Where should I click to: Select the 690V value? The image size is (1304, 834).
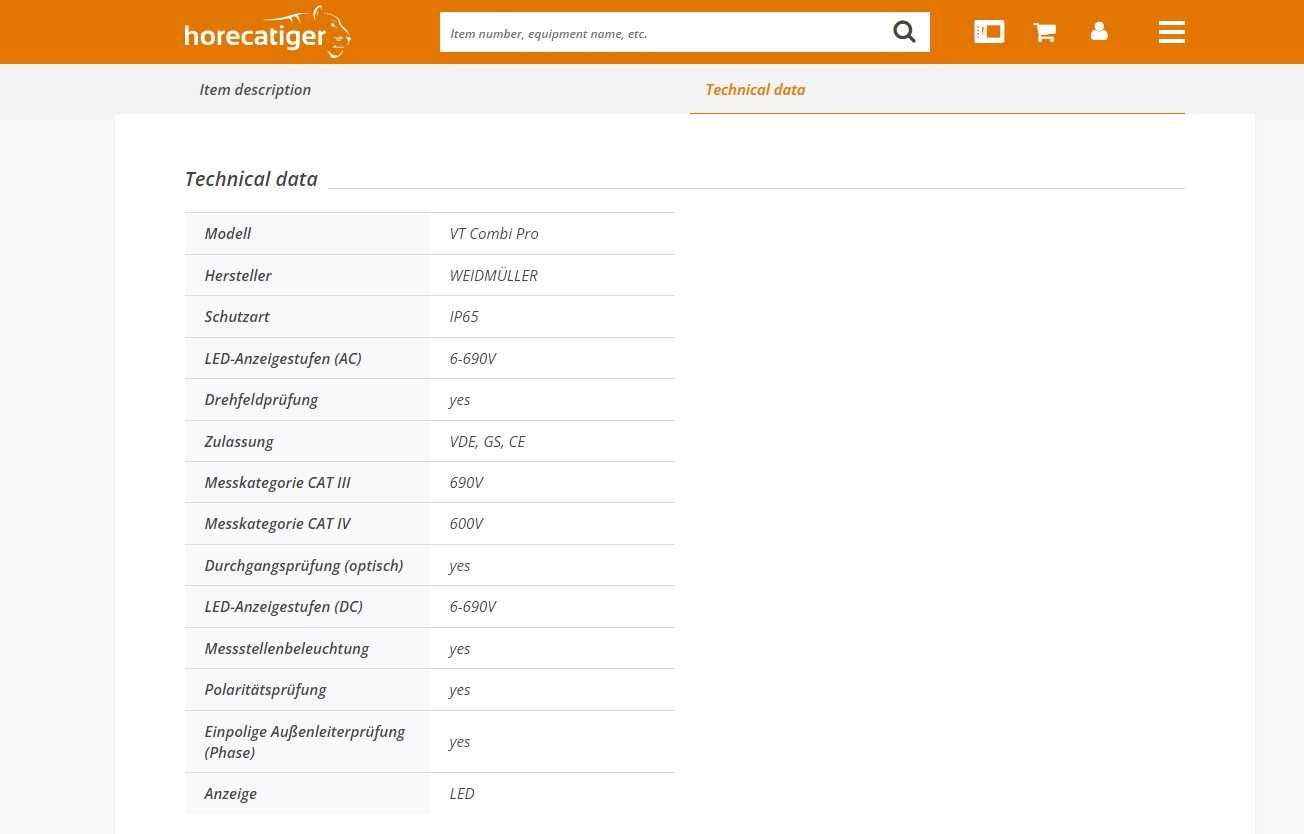(467, 482)
